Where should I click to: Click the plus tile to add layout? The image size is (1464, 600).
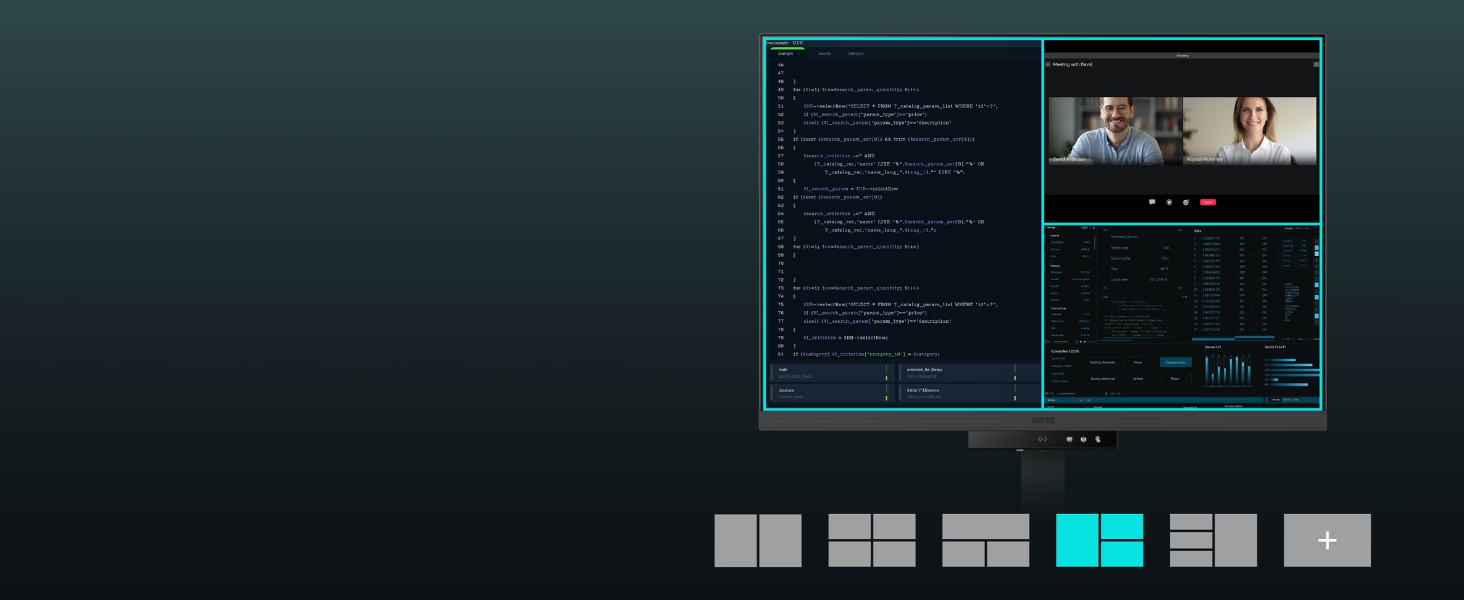1327,540
